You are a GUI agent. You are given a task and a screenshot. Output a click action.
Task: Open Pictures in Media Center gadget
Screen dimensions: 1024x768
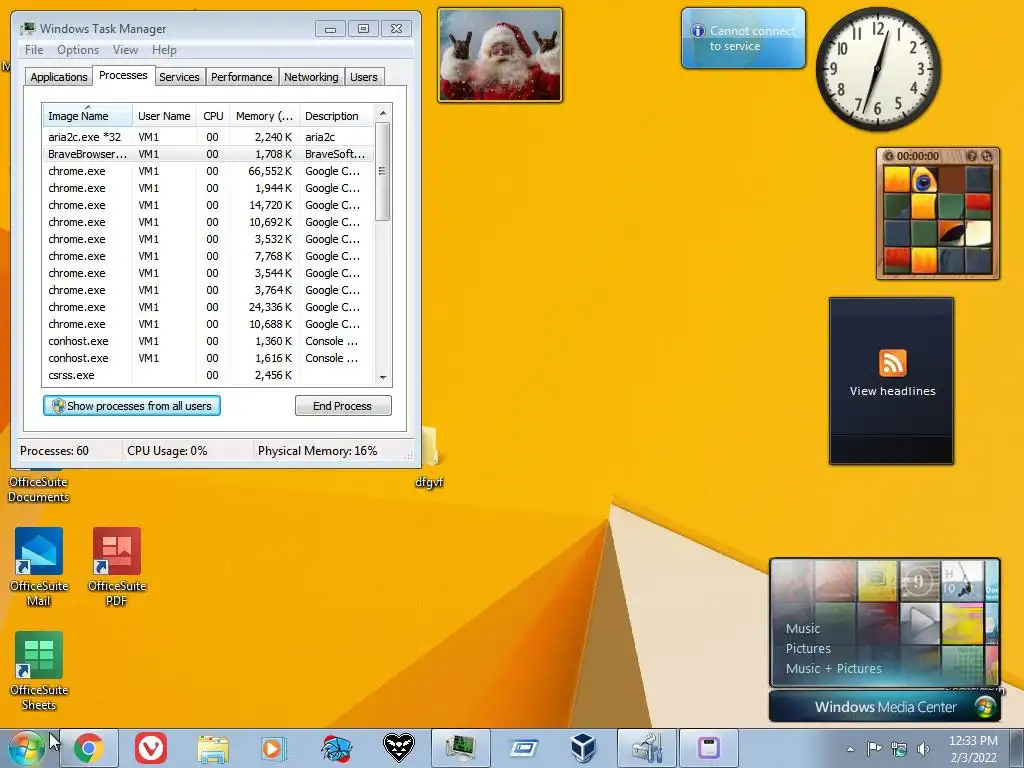pos(808,648)
